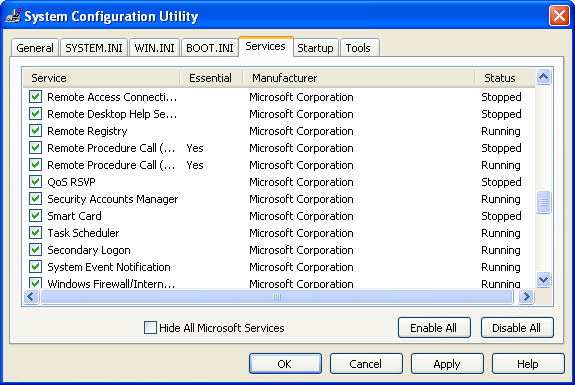Sort by the Service column header

pos(102,78)
